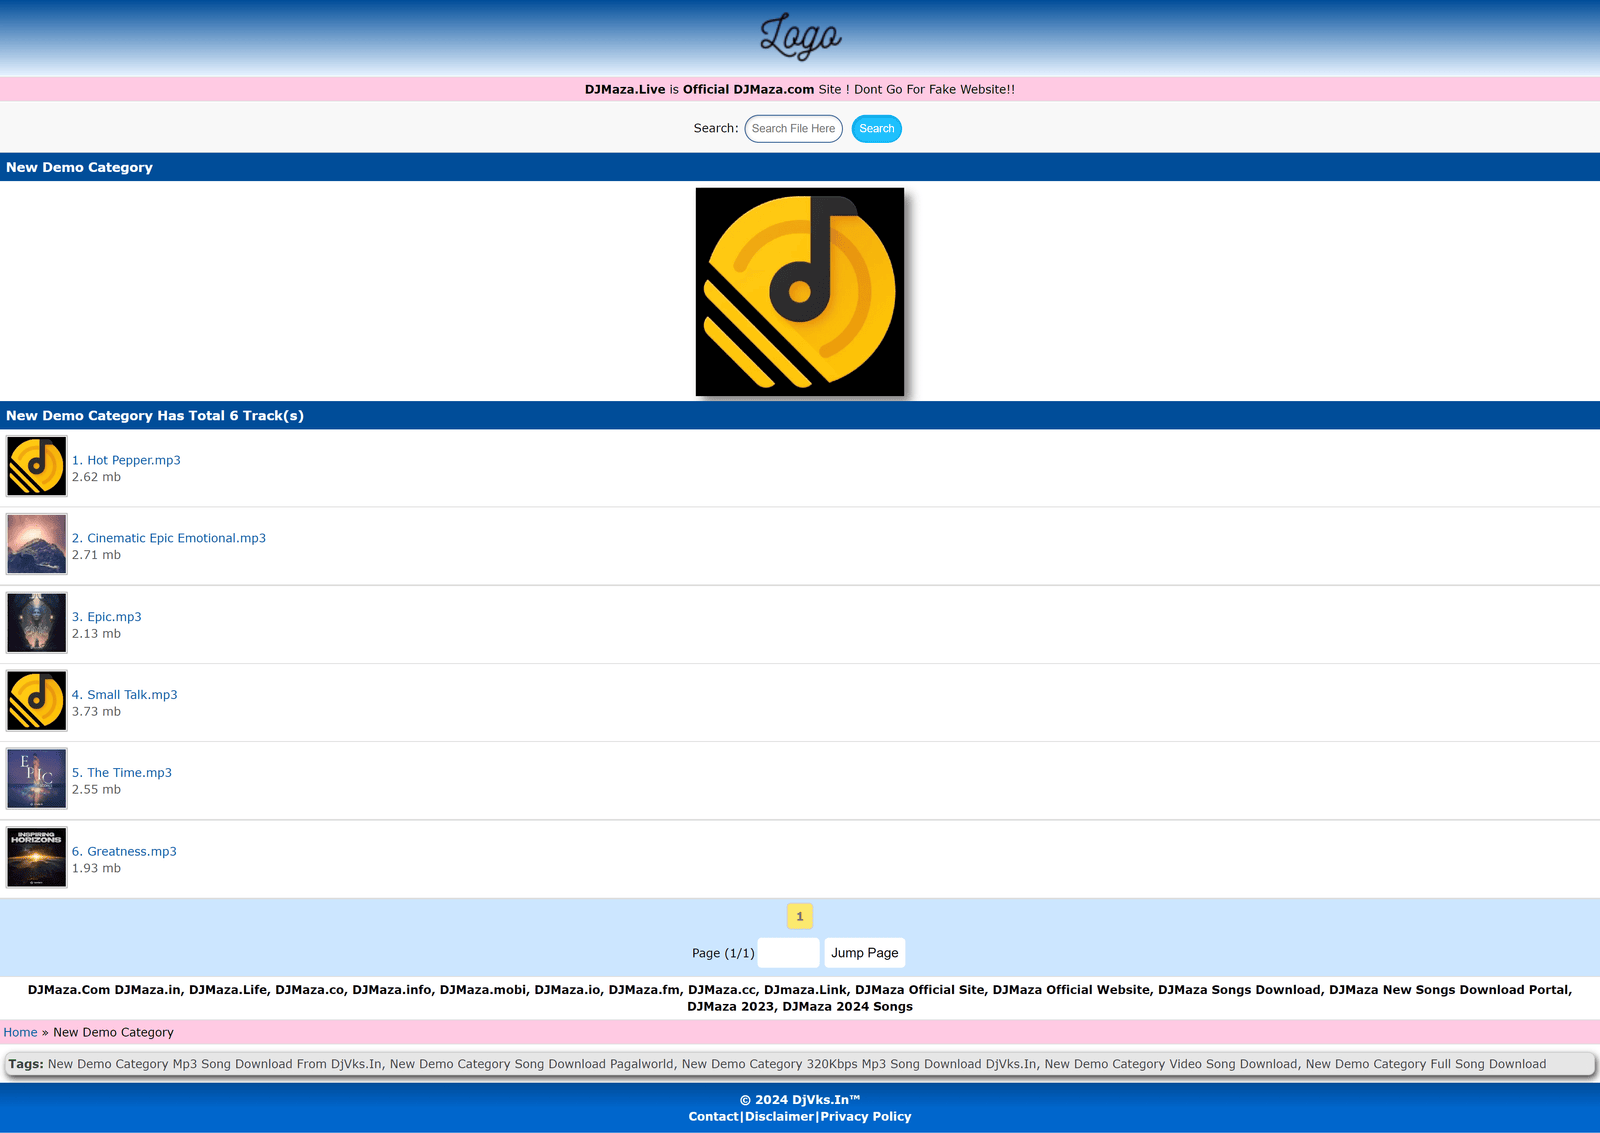This screenshot has width=1600, height=1133.
Task: Click the Epic.mp3 album art thumbnail
Action: [x=37, y=622]
